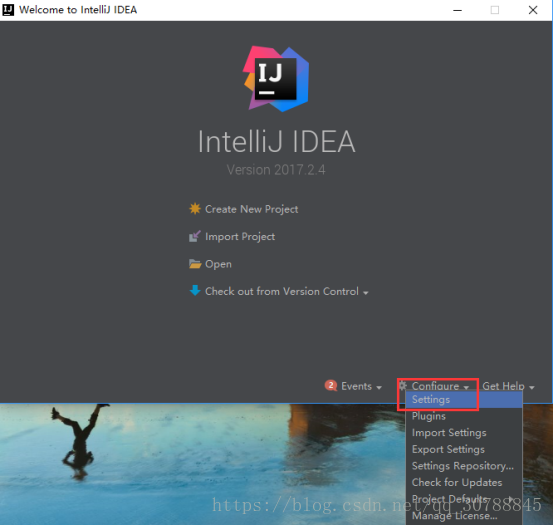Image resolution: width=553 pixels, height=525 pixels.
Task: Click the Import Project arrow icon
Action: [195, 236]
